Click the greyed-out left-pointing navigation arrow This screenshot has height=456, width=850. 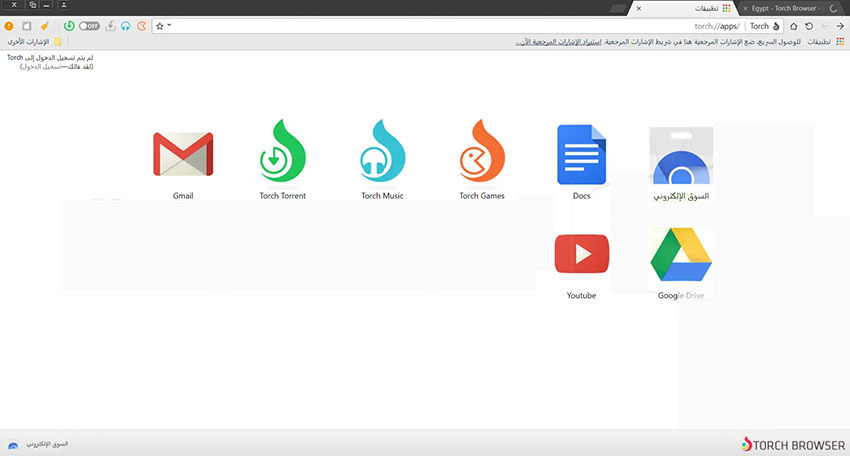[x=825, y=26]
